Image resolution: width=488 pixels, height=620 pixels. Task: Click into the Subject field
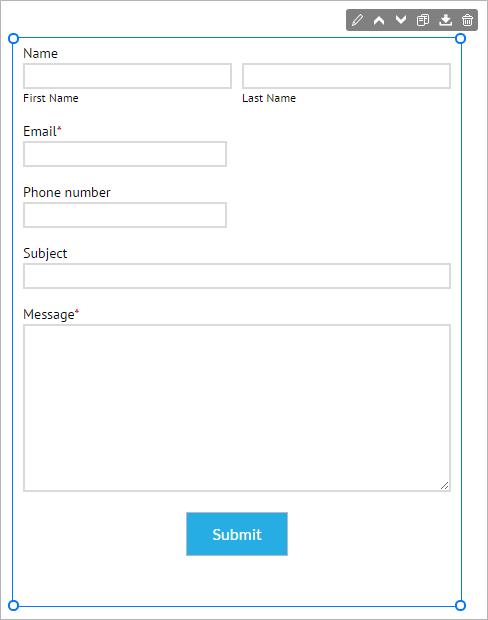tap(237, 276)
